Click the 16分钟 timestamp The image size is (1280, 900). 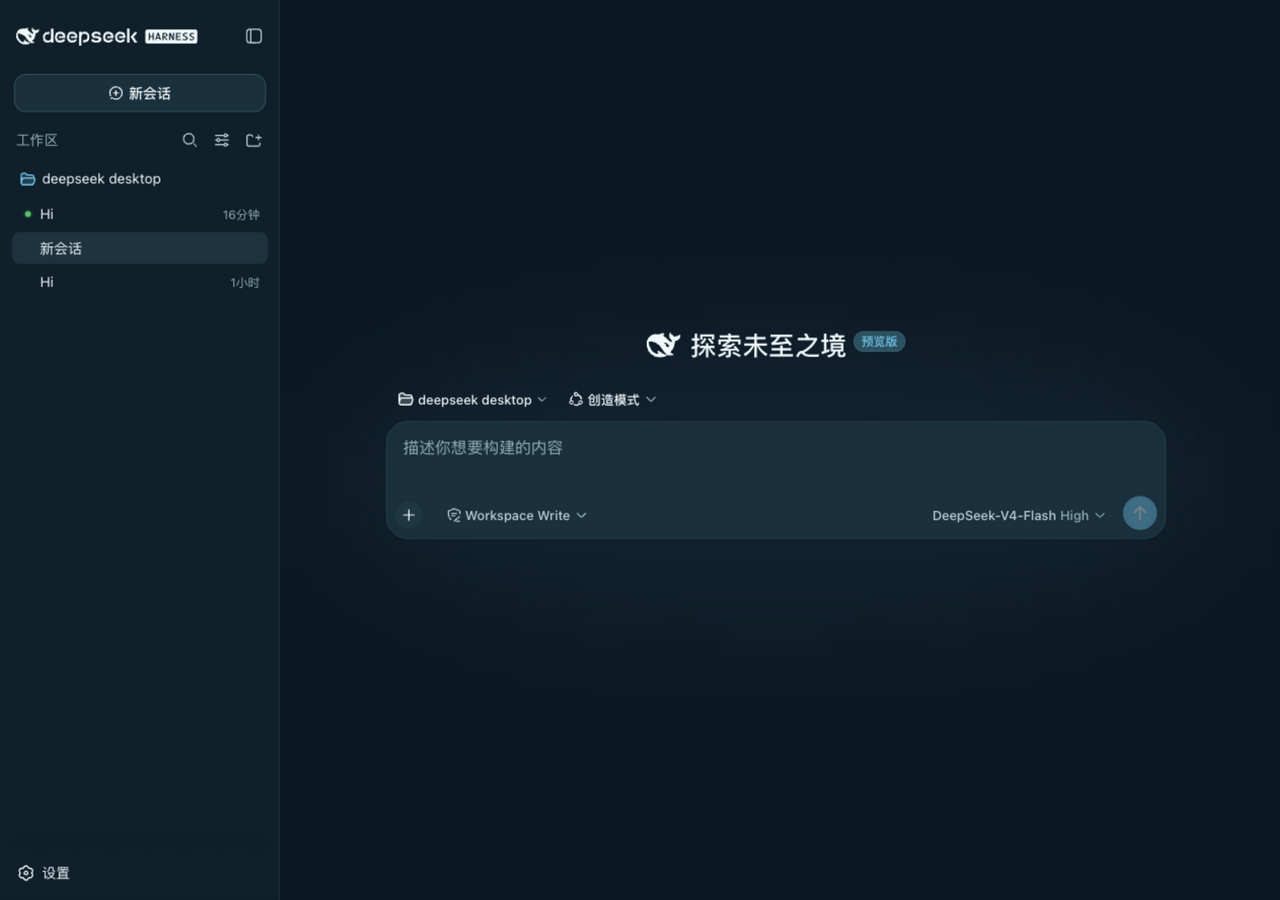pyautogui.click(x=241, y=215)
